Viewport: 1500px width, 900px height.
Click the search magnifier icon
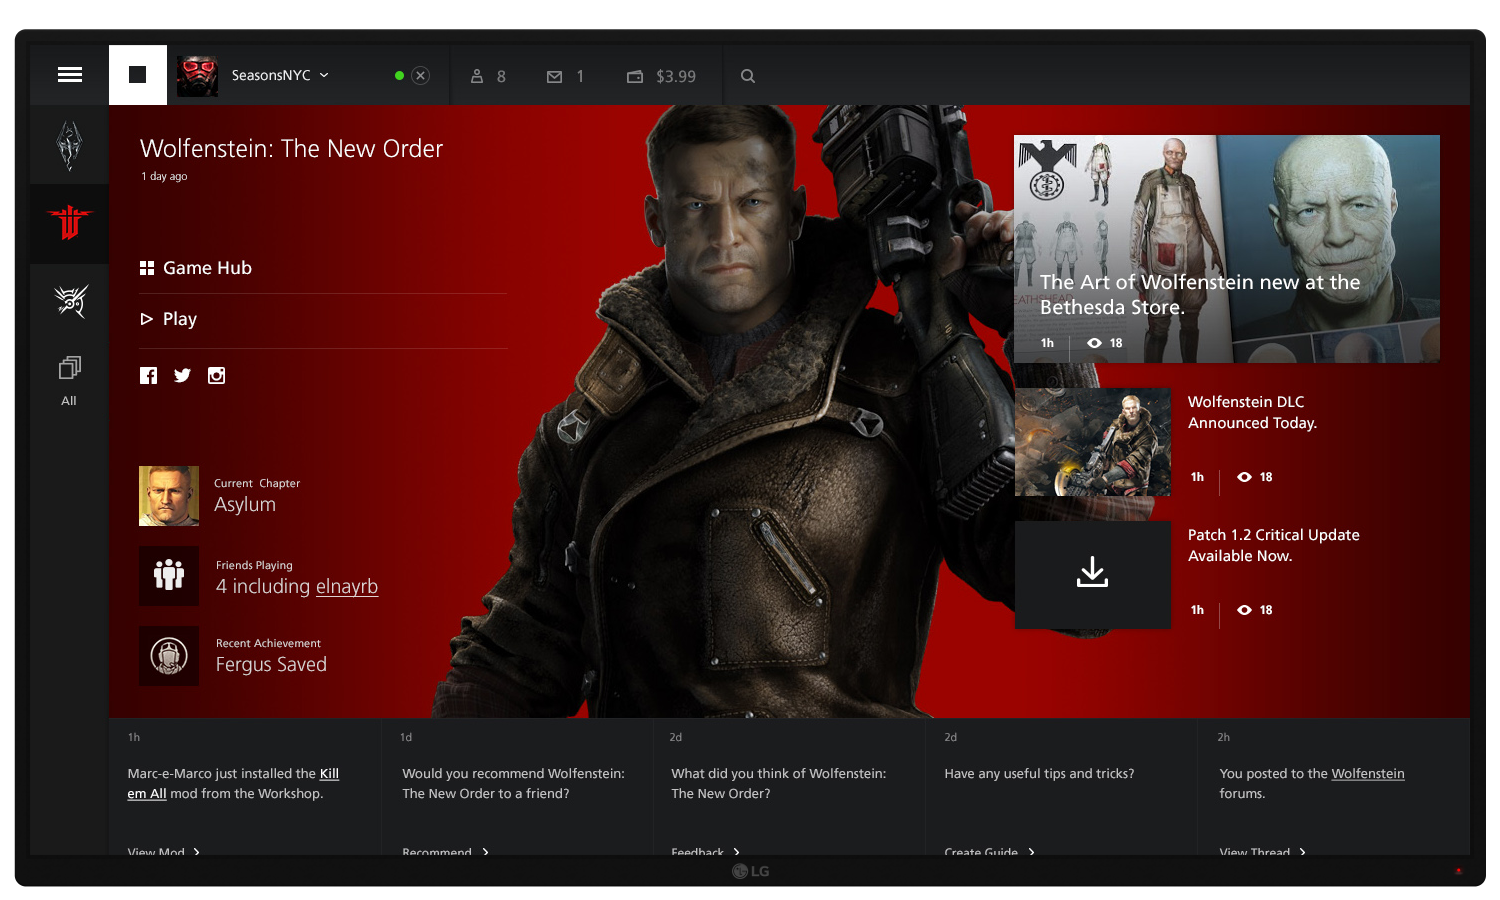pos(747,76)
